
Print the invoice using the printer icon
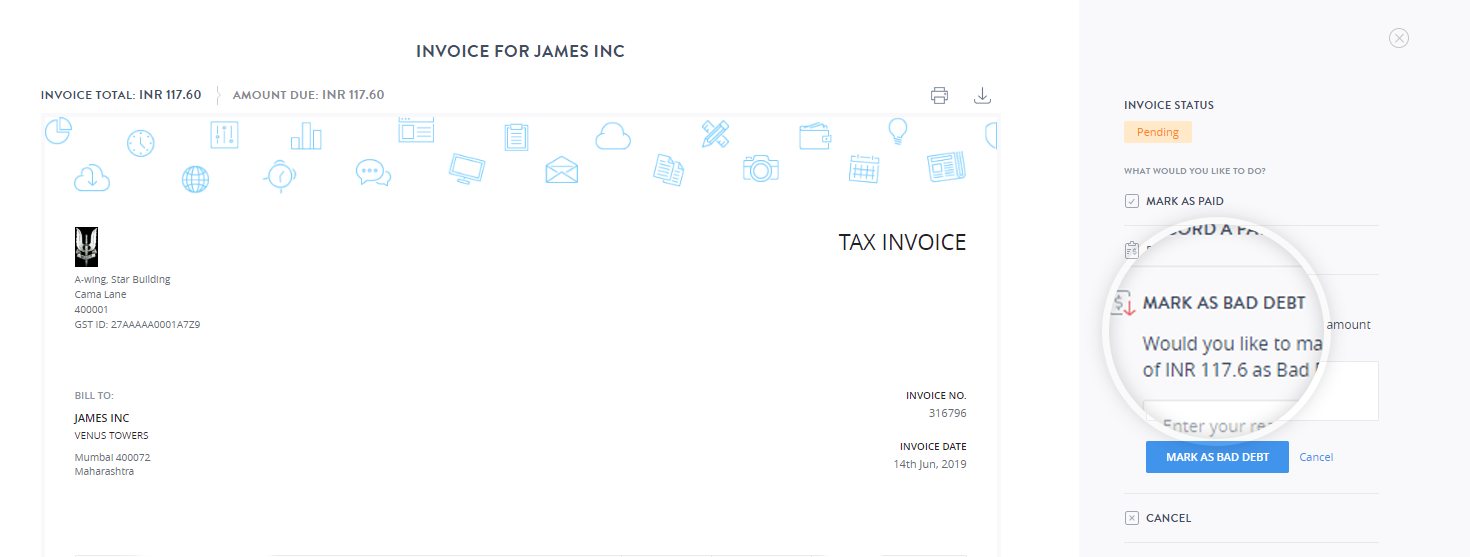(x=939, y=96)
